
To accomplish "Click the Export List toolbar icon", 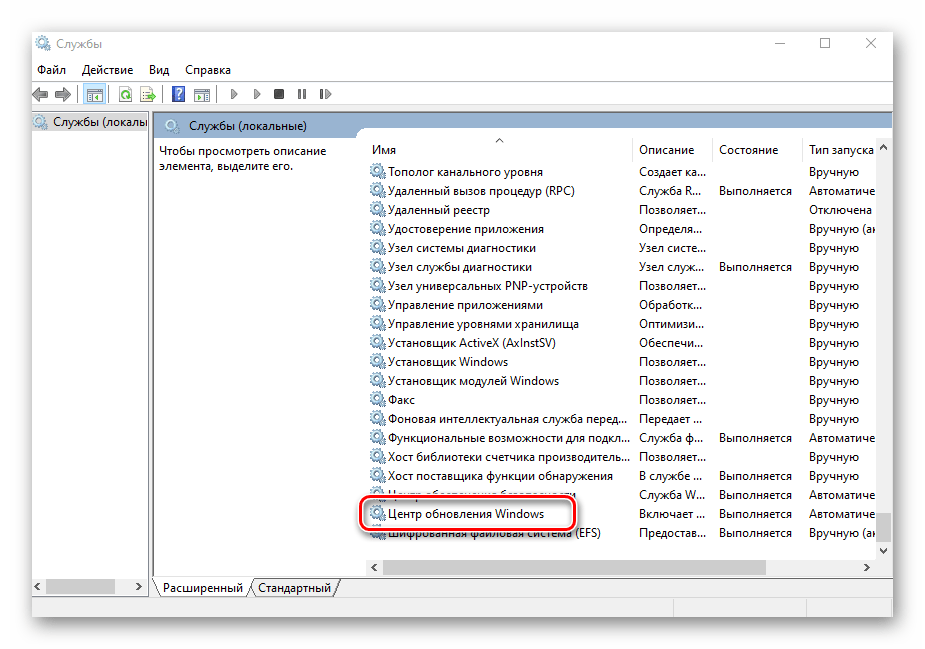I will coord(148,94).
